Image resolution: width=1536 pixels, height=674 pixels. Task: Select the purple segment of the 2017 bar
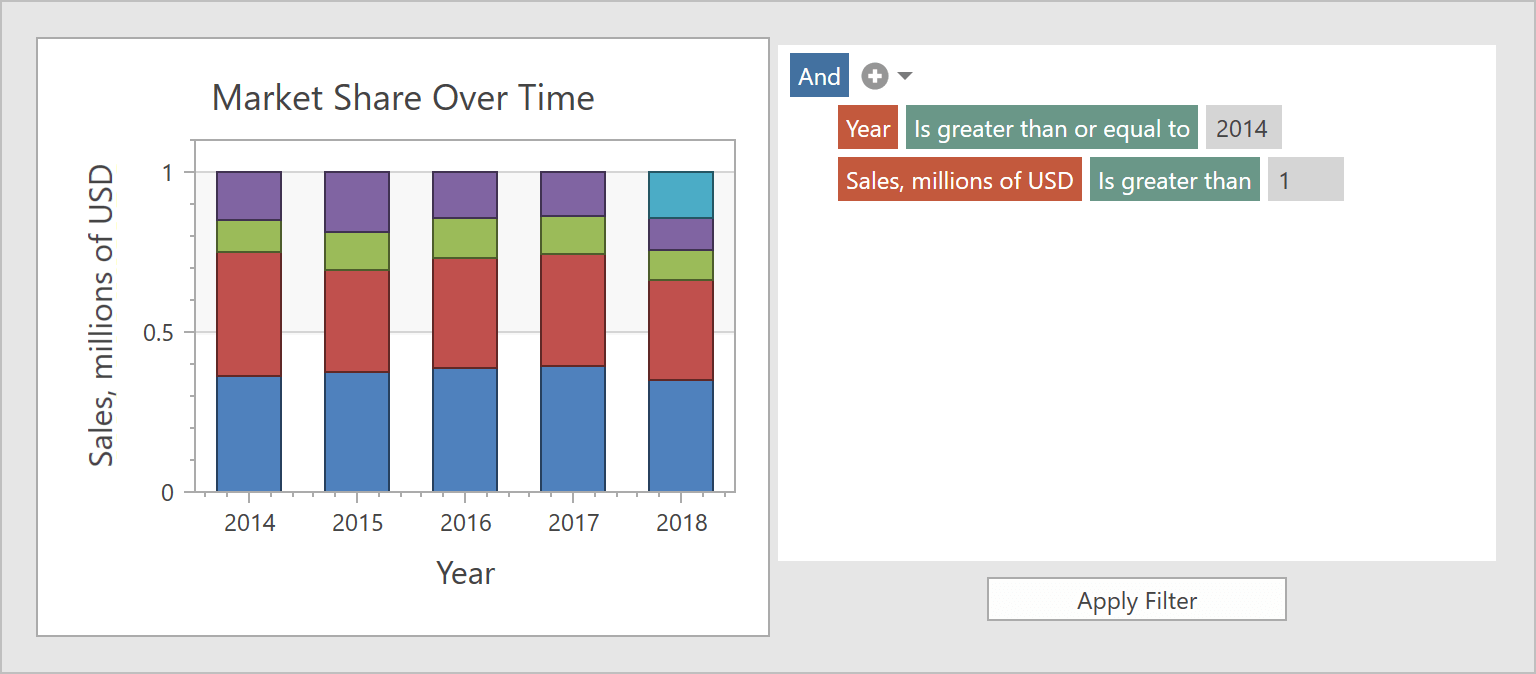click(573, 194)
